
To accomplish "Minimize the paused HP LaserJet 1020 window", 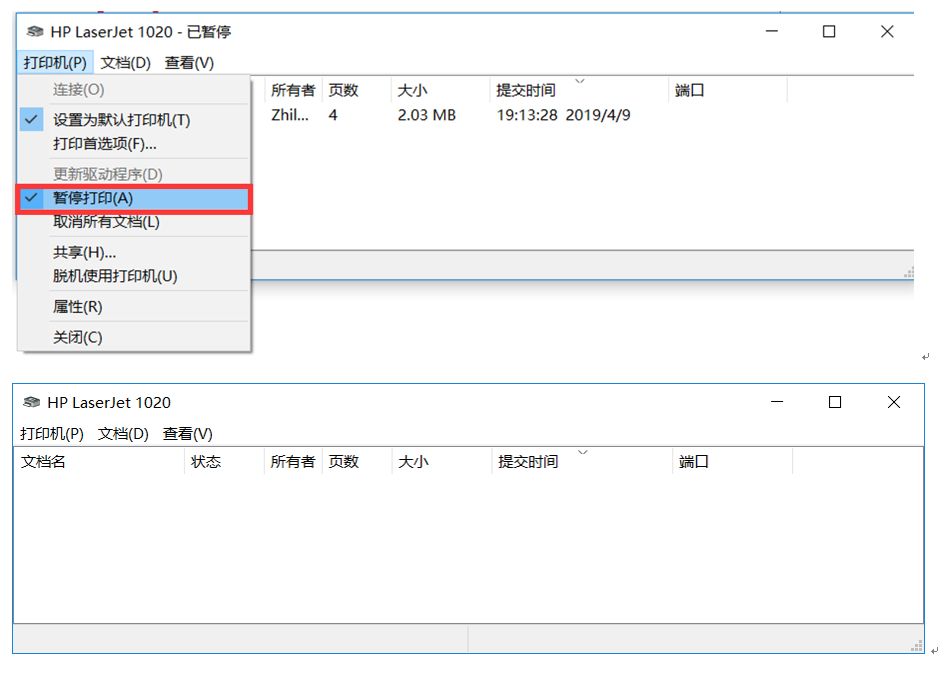I will [x=772, y=32].
